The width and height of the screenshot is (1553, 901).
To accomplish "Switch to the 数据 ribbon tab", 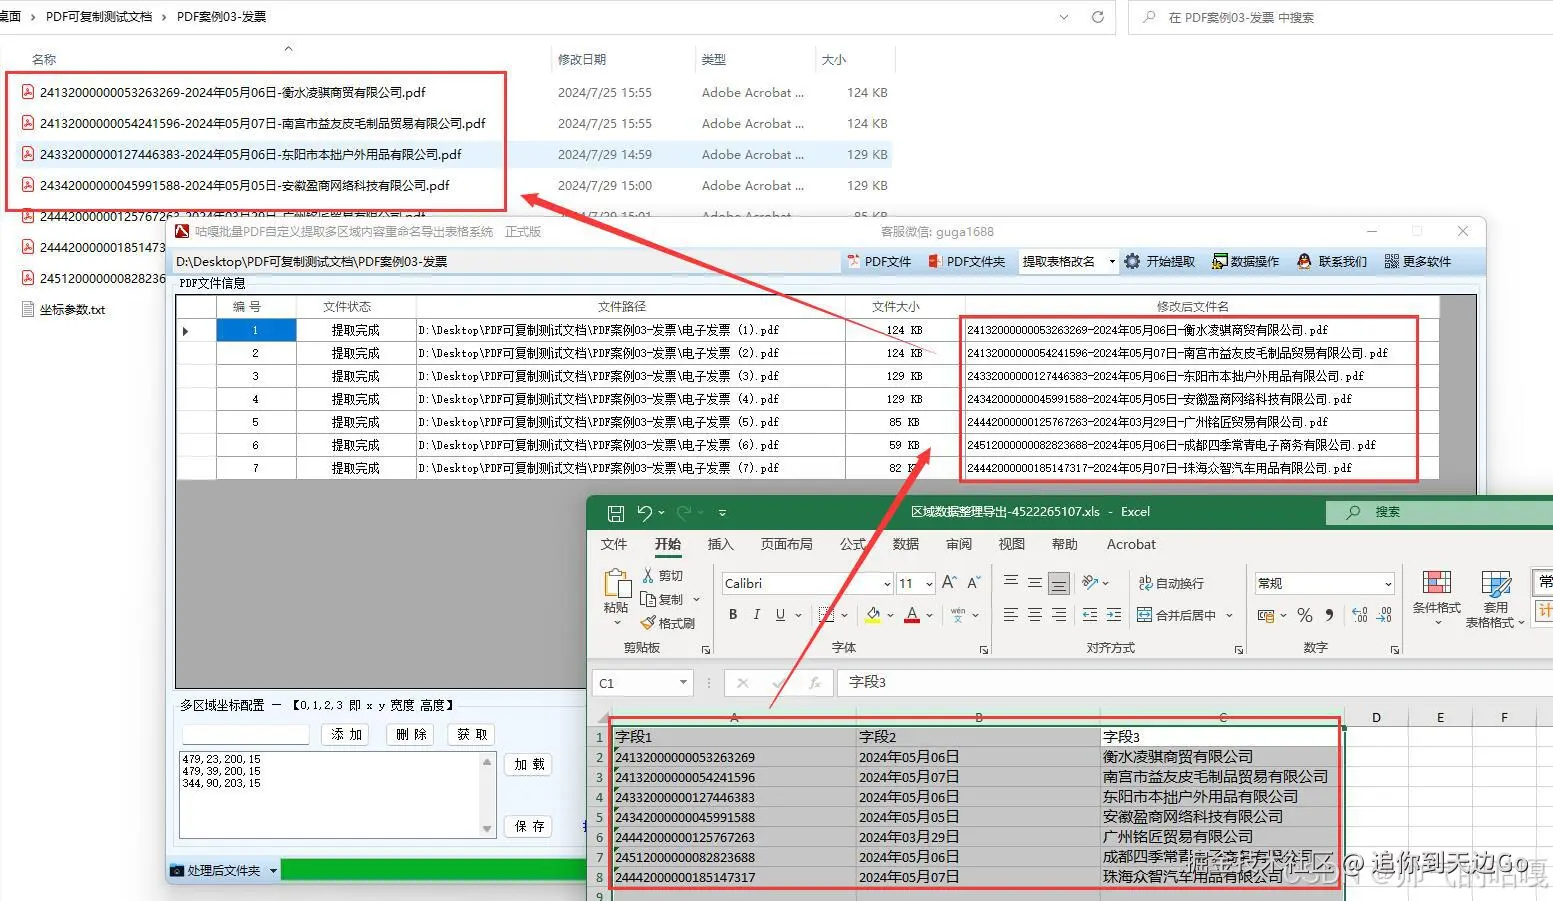I will (906, 545).
